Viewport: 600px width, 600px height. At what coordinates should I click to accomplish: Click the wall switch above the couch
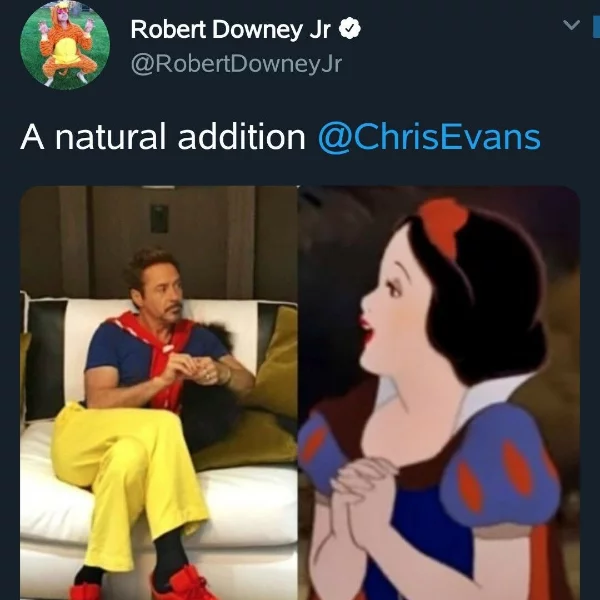click(x=159, y=218)
